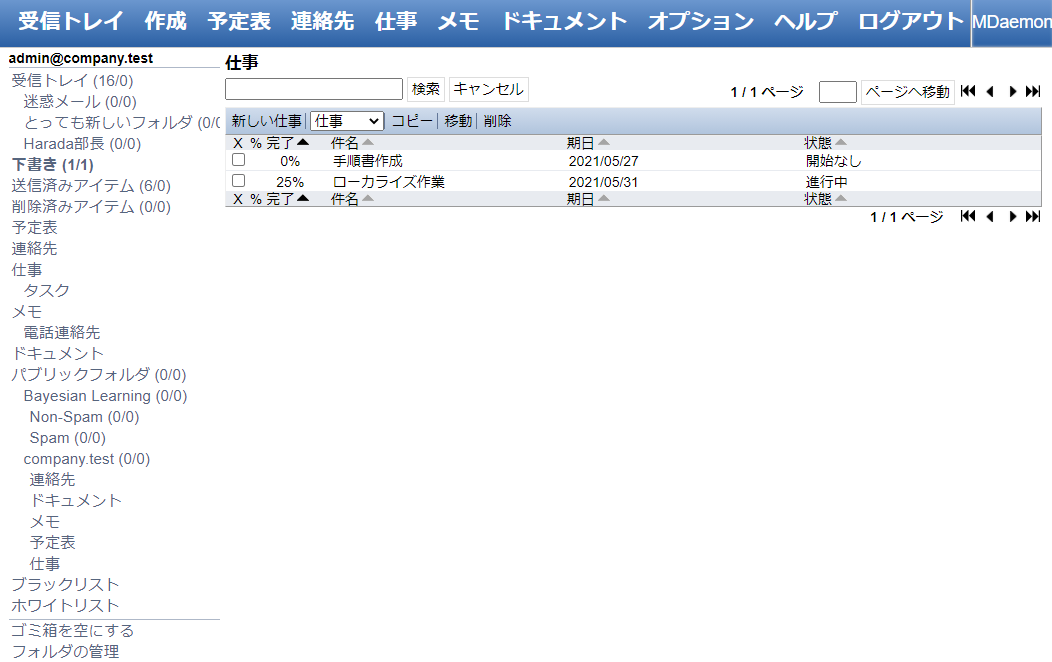Click the ページへ移動 button

pyautogui.click(x=907, y=92)
